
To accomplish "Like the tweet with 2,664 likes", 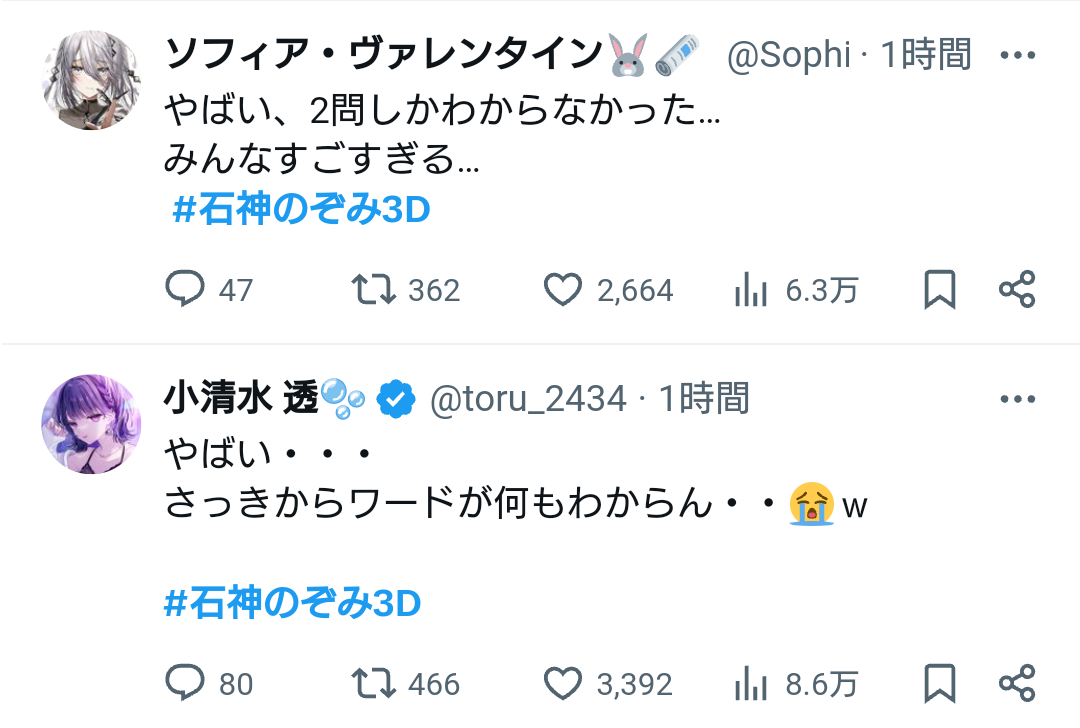I will tap(563, 289).
